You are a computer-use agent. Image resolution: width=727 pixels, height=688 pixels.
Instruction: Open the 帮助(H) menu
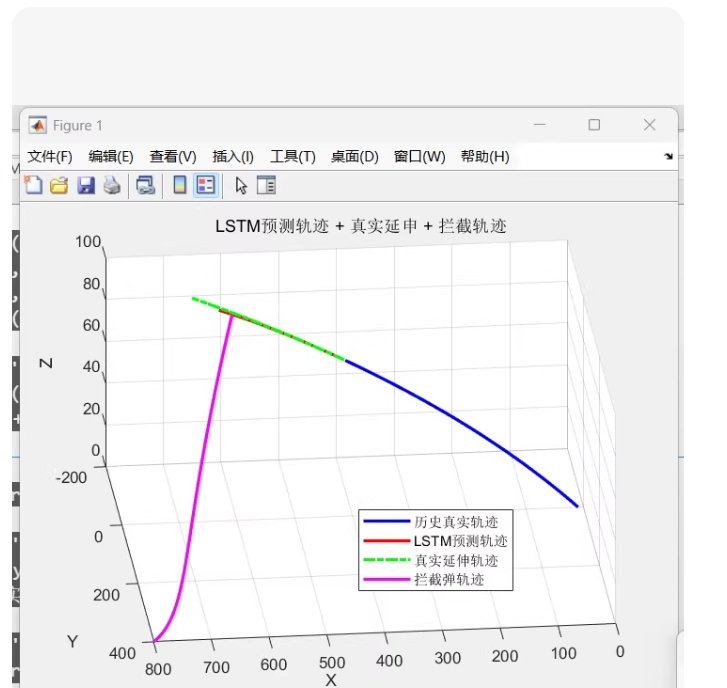pos(485,157)
